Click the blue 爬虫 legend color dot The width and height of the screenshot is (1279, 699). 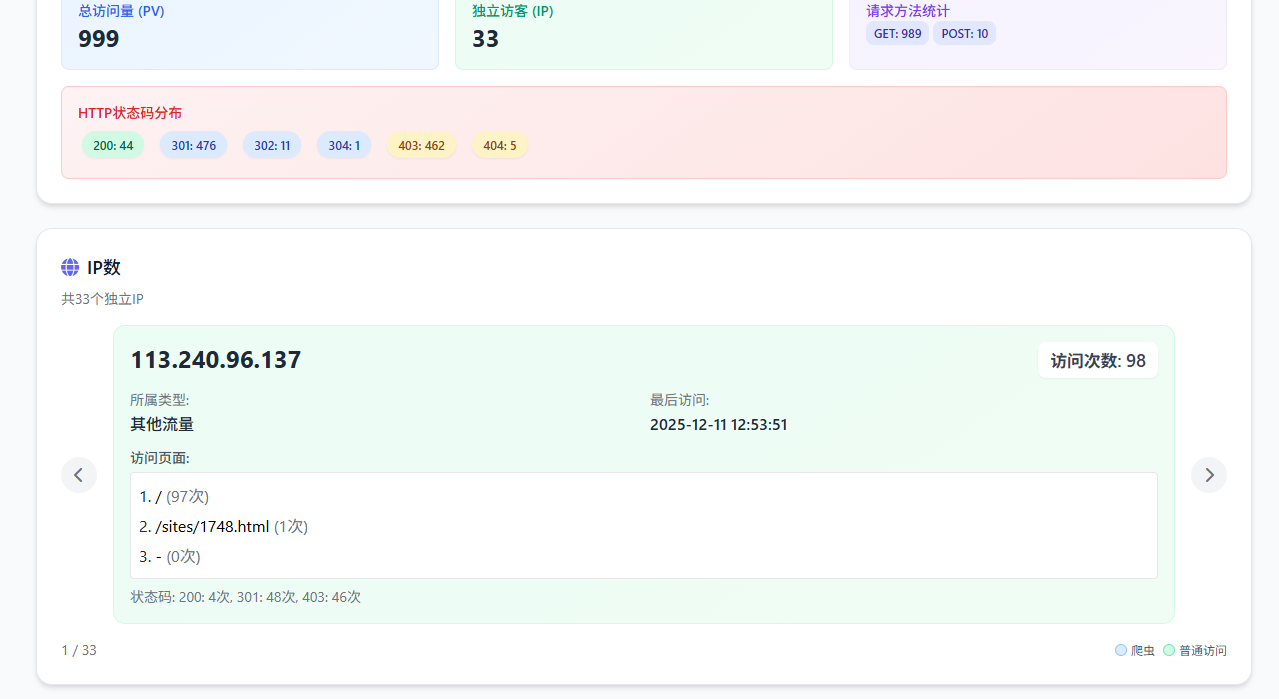pyautogui.click(x=1120, y=650)
